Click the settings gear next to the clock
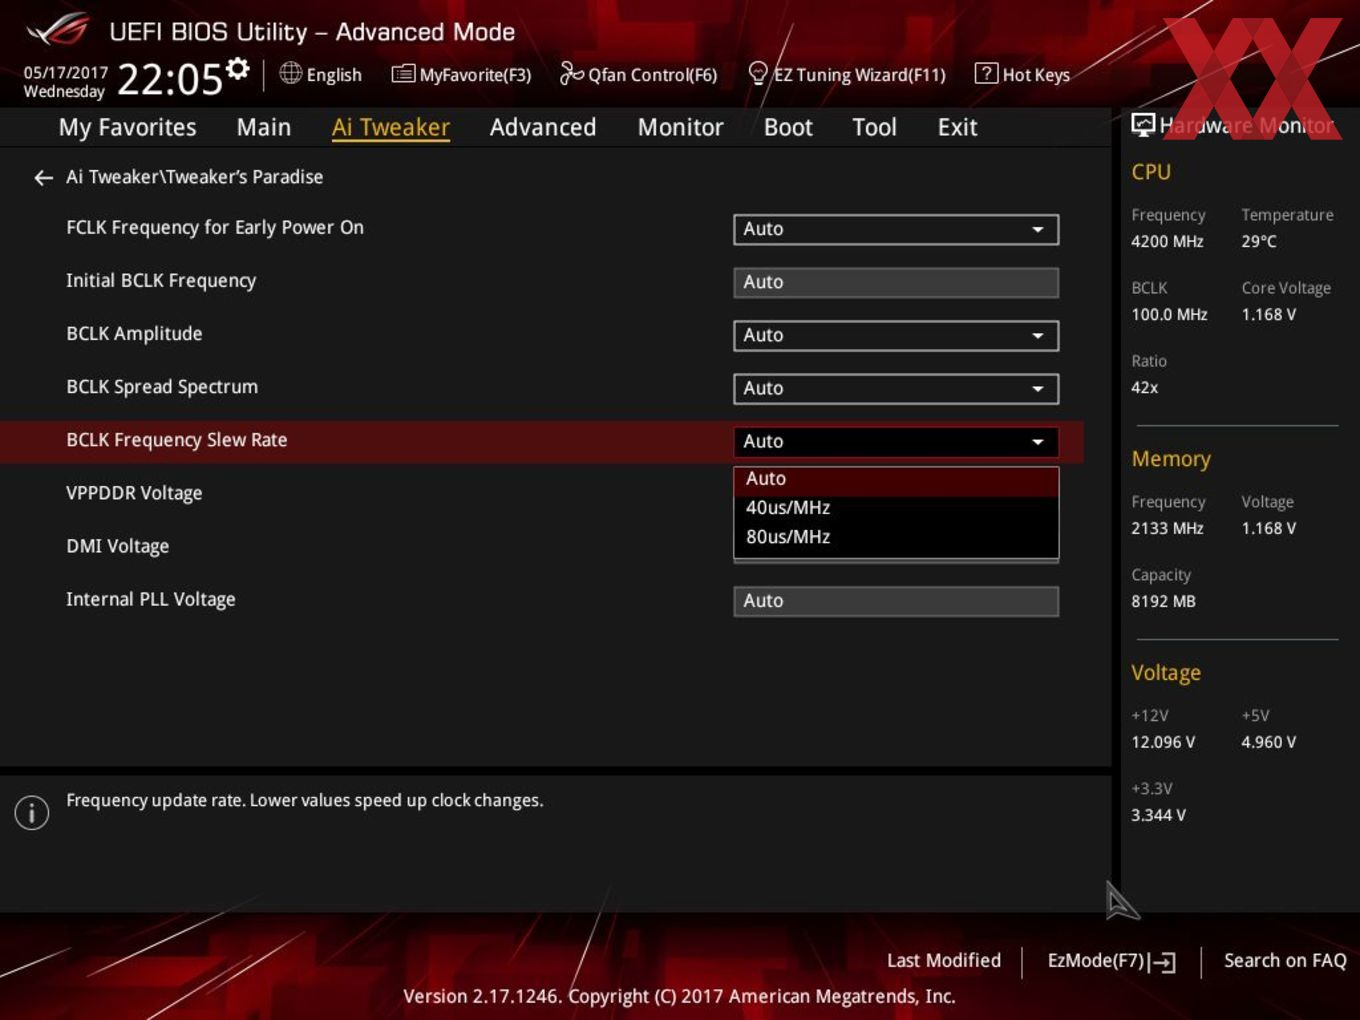1360x1020 pixels. pos(237,68)
